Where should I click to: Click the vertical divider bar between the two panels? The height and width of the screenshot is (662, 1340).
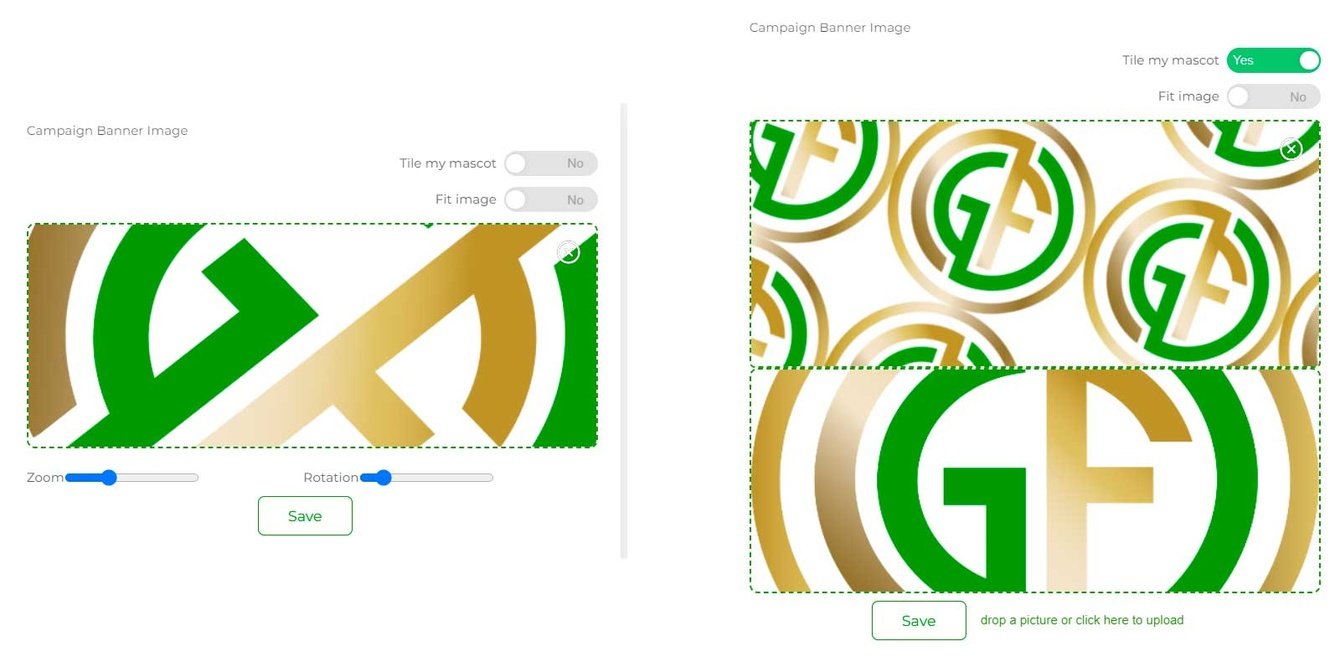point(624,330)
